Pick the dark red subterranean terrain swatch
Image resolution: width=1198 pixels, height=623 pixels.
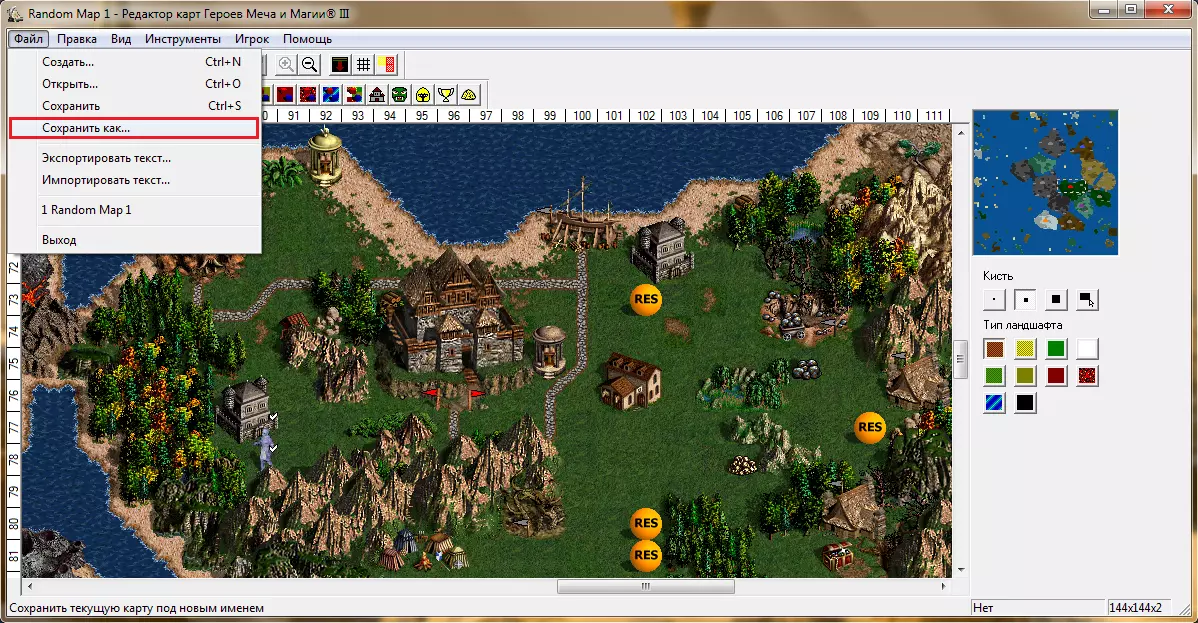coord(1056,375)
